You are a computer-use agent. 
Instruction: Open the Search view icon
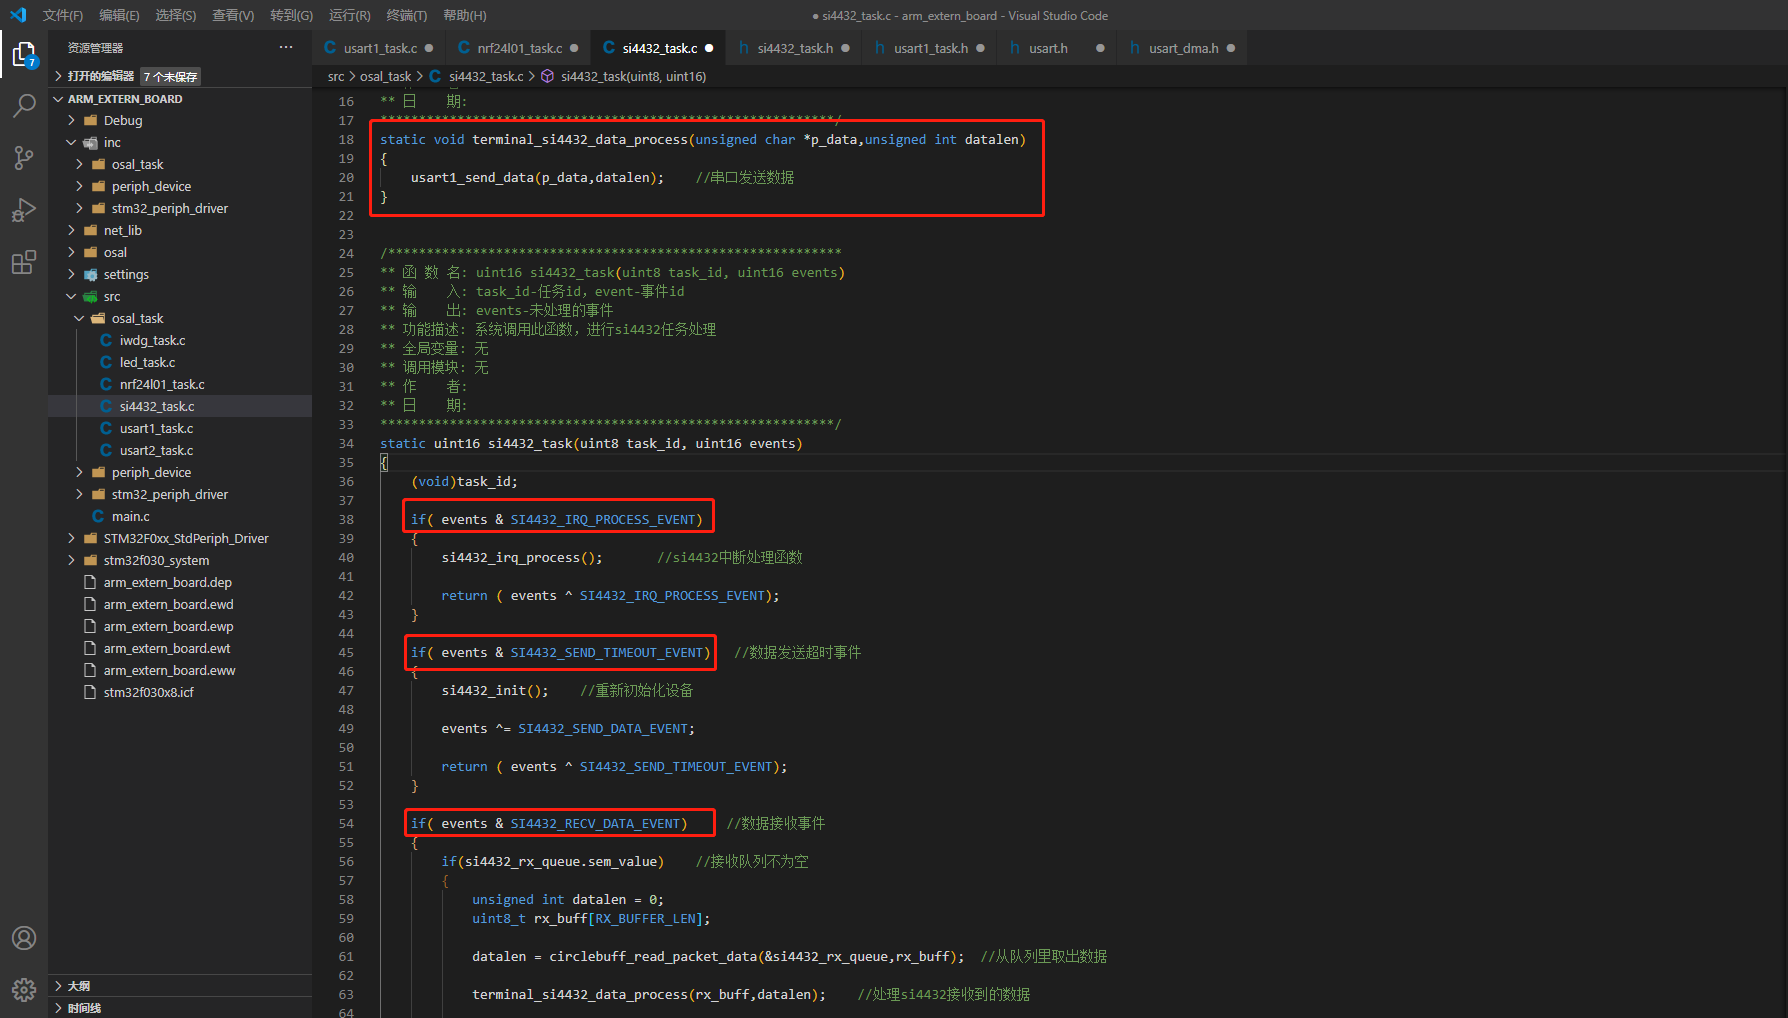[x=24, y=106]
